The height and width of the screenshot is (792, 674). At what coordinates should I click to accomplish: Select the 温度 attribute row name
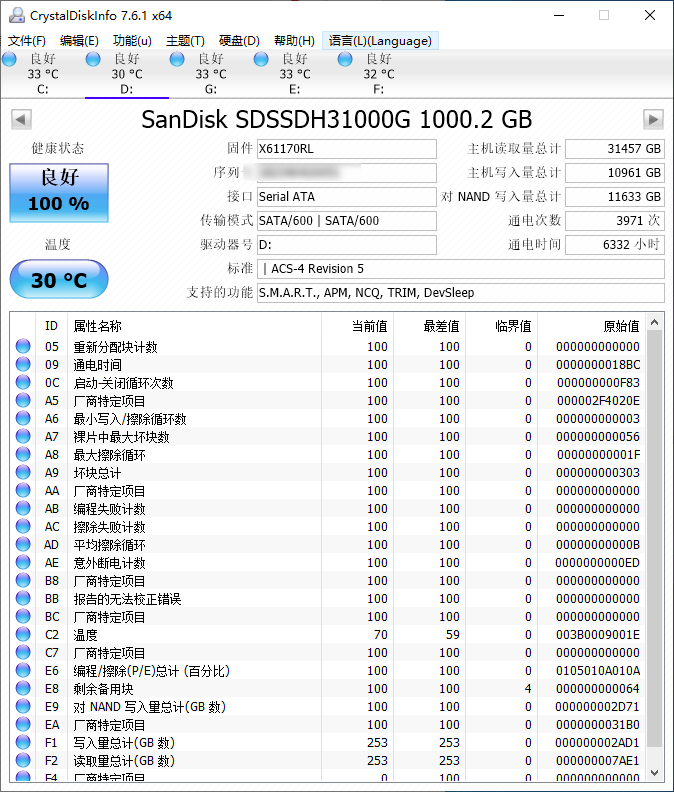click(x=85, y=635)
